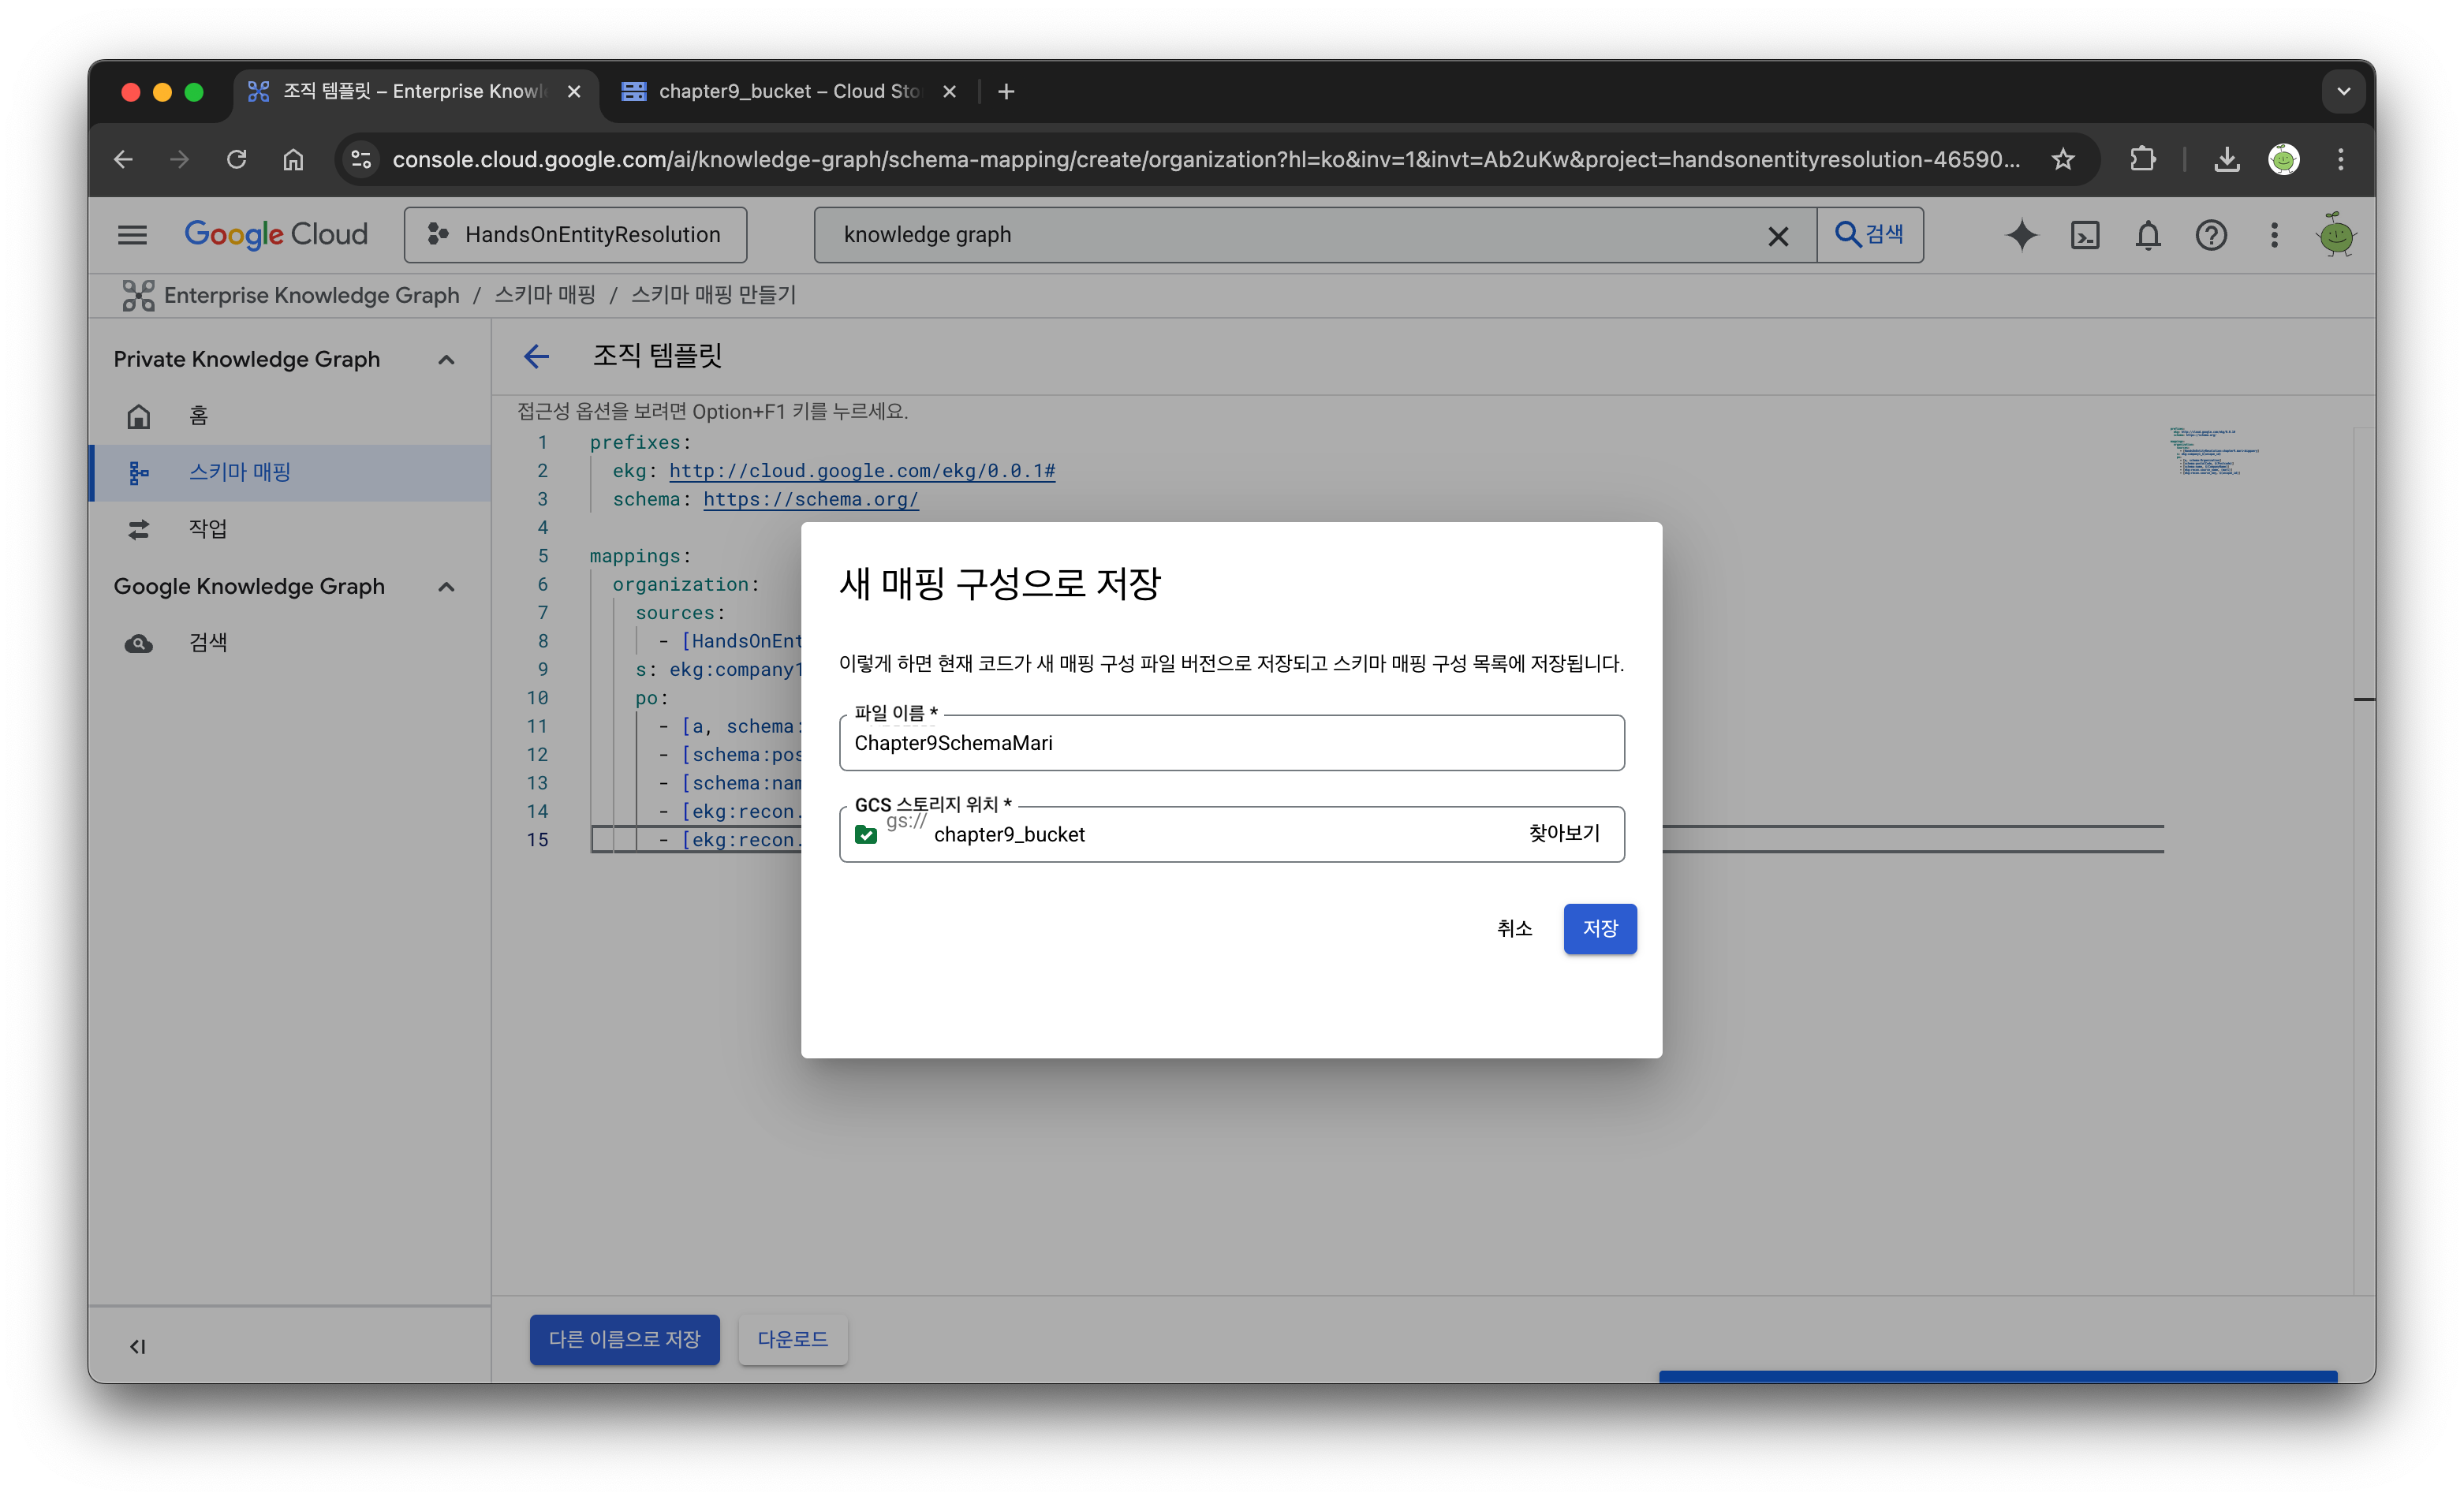Screen dimensions: 2464x1500
Task: Open the HandsOnEntityResolution project selector
Action: point(575,235)
